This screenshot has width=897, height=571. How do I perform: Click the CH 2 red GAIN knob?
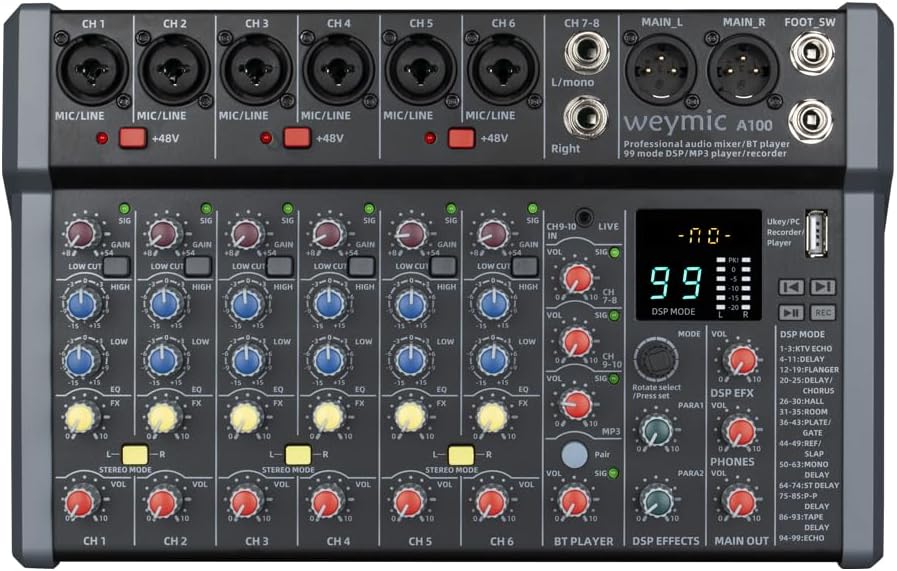pos(163,236)
